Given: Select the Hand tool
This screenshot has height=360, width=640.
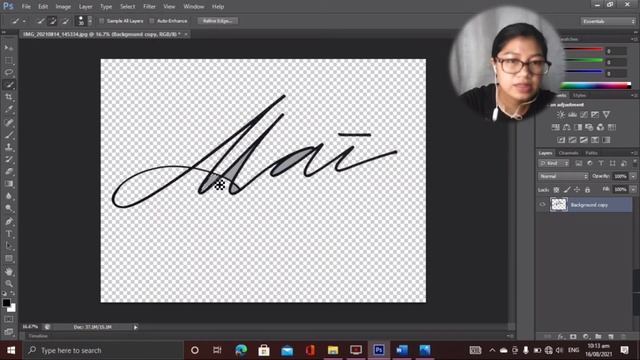Looking at the screenshot, I should click(9, 271).
